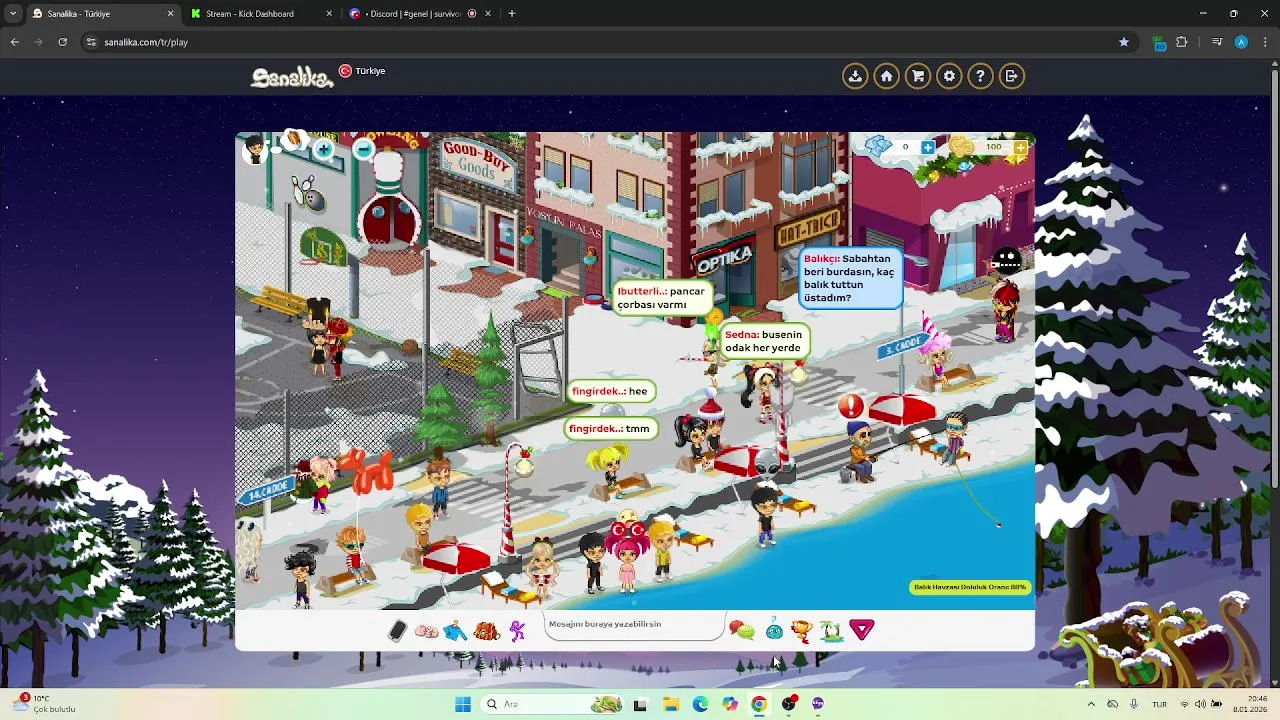The width and height of the screenshot is (1280, 720).
Task: Click the Balık Havzası Doluluk Oranı indicator
Action: point(970,587)
